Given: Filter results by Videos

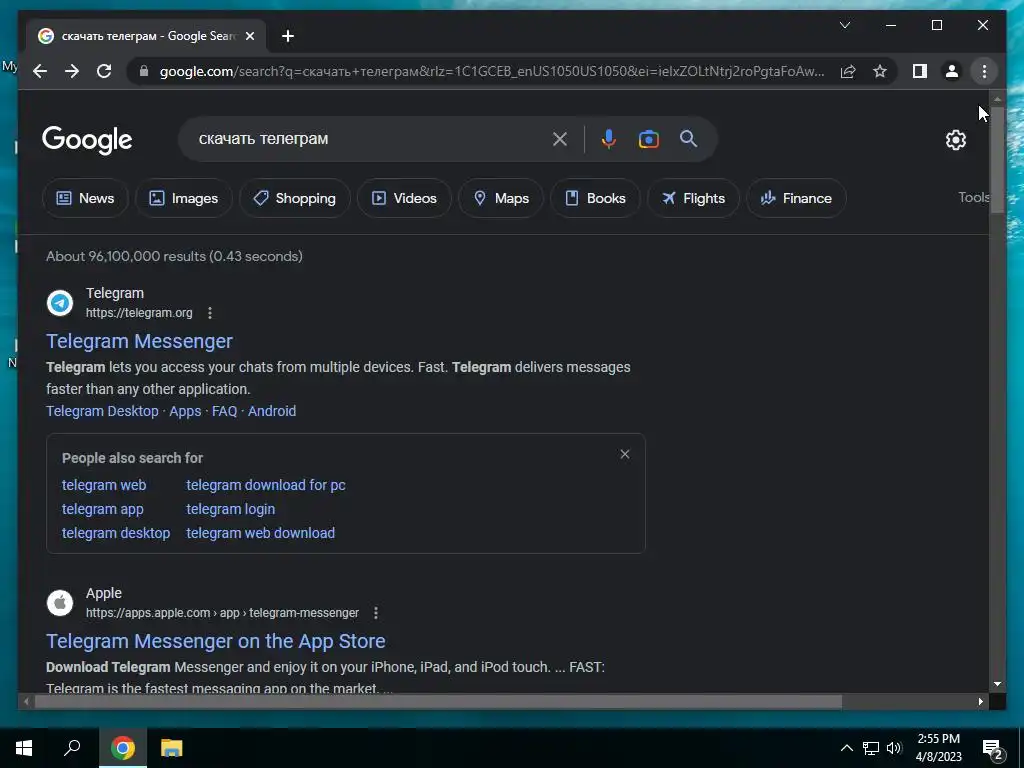Looking at the screenshot, I should [404, 198].
